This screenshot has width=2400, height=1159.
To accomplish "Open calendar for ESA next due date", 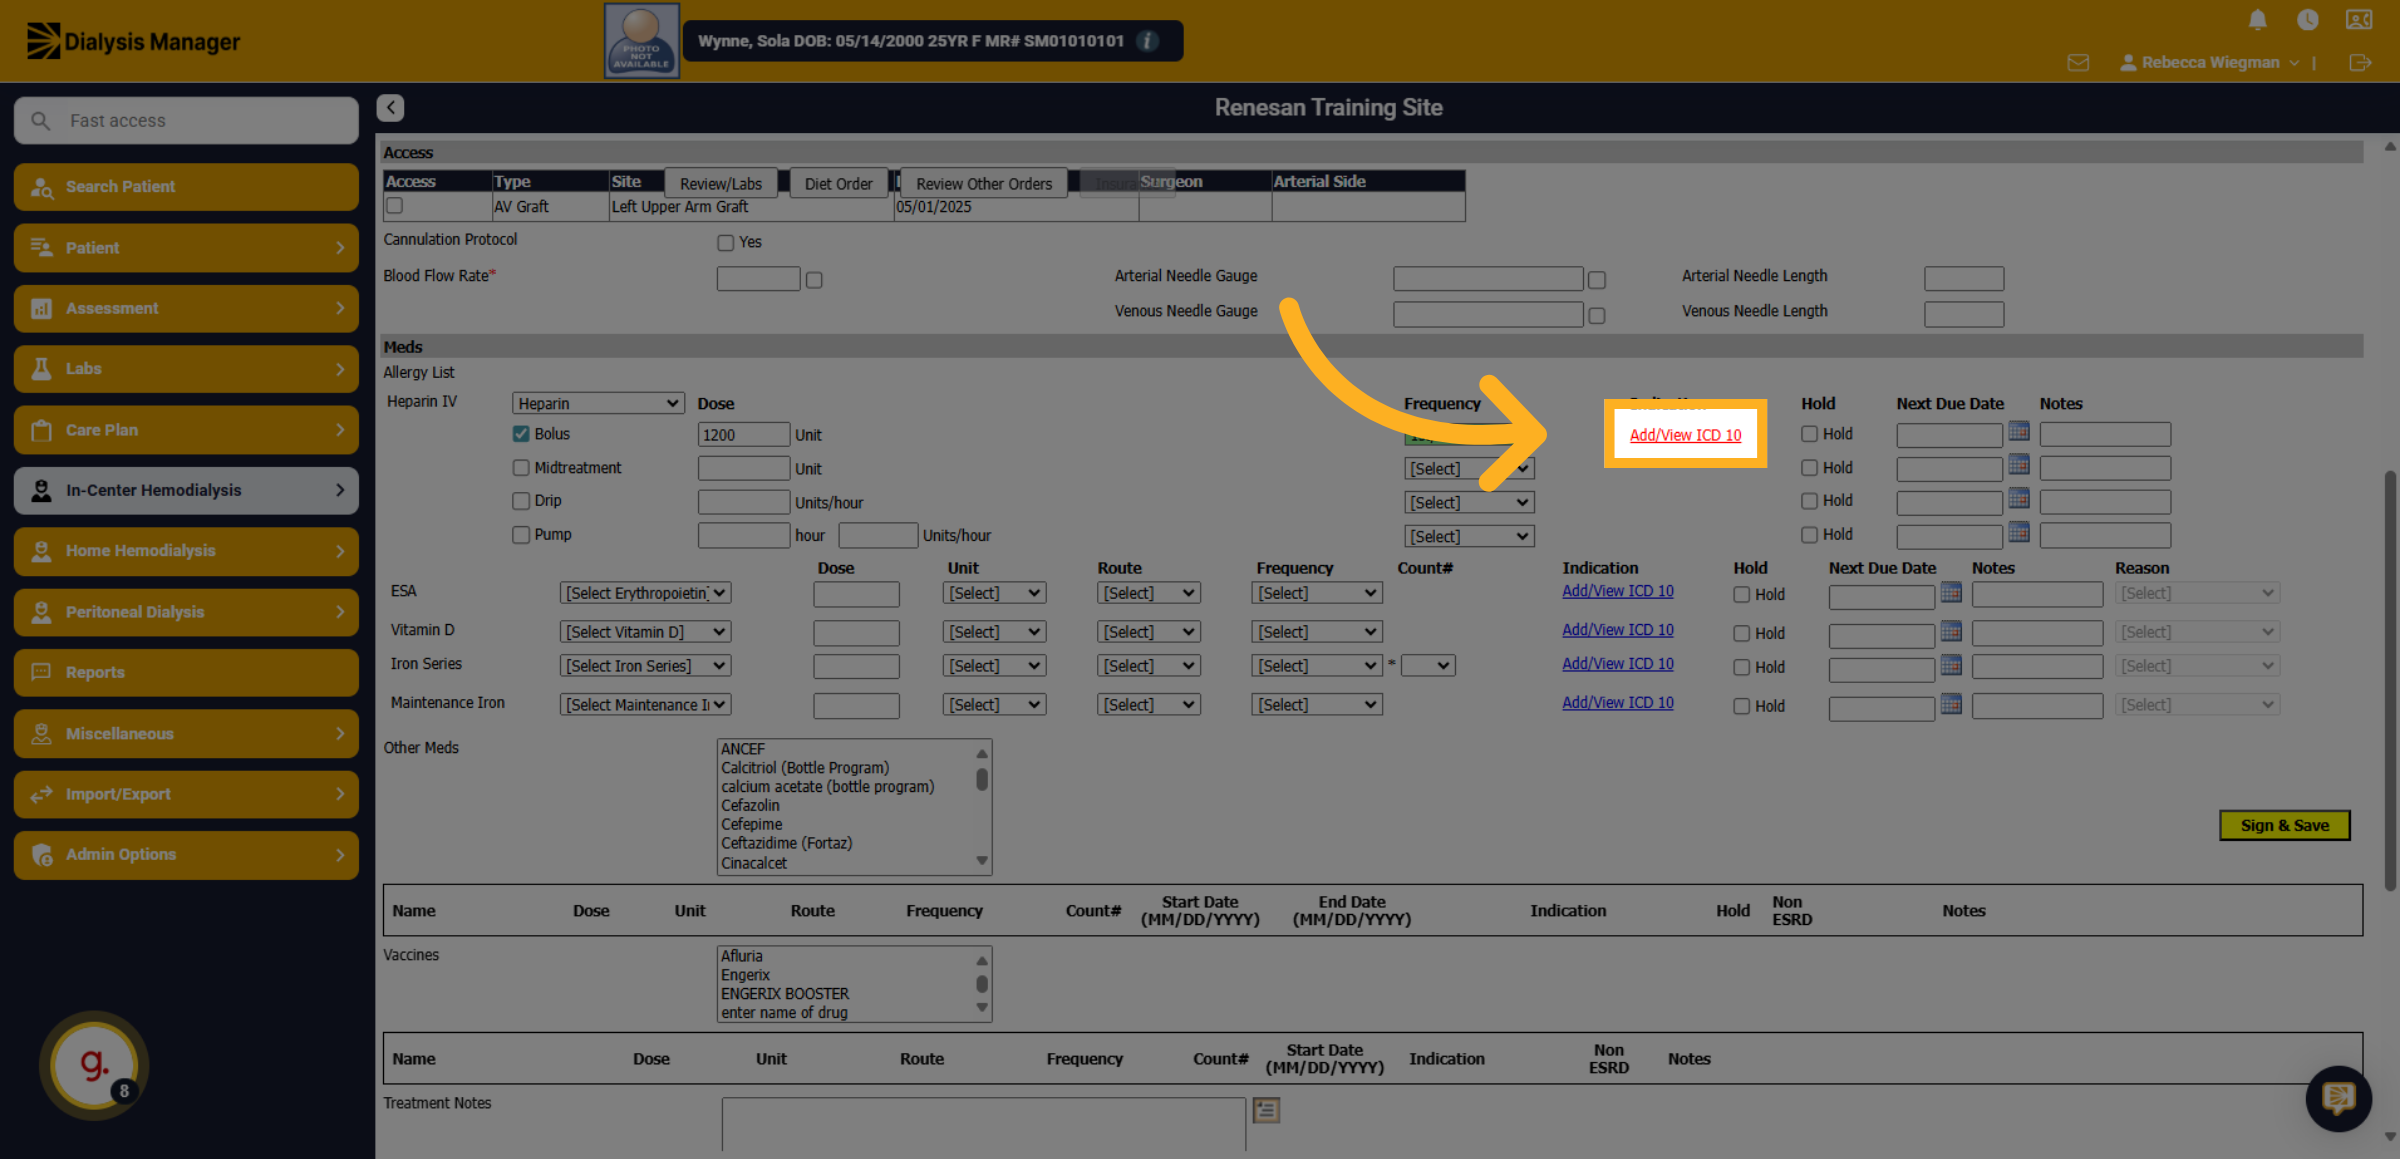I will coord(1951,592).
